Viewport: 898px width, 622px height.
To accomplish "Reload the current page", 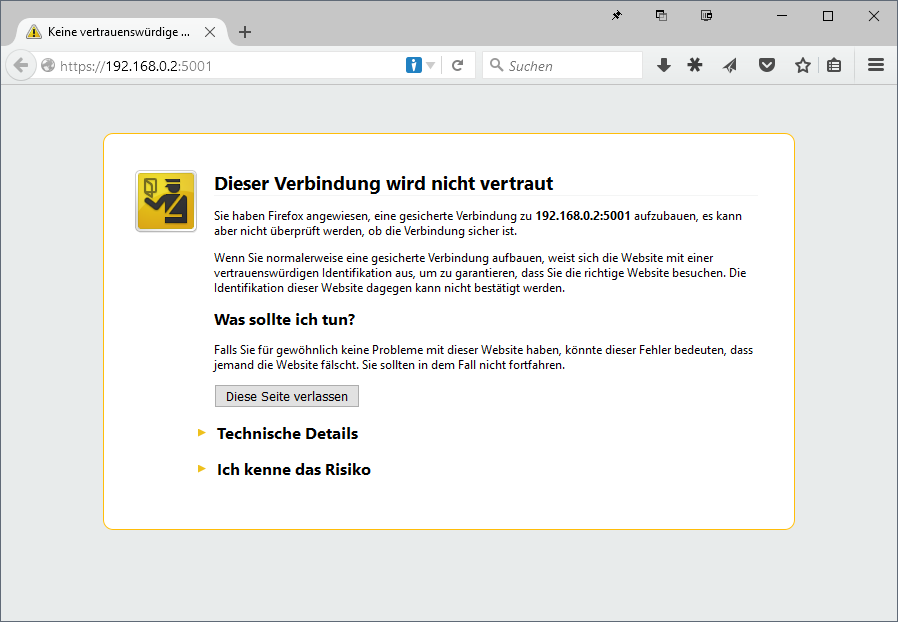I will [x=457, y=65].
